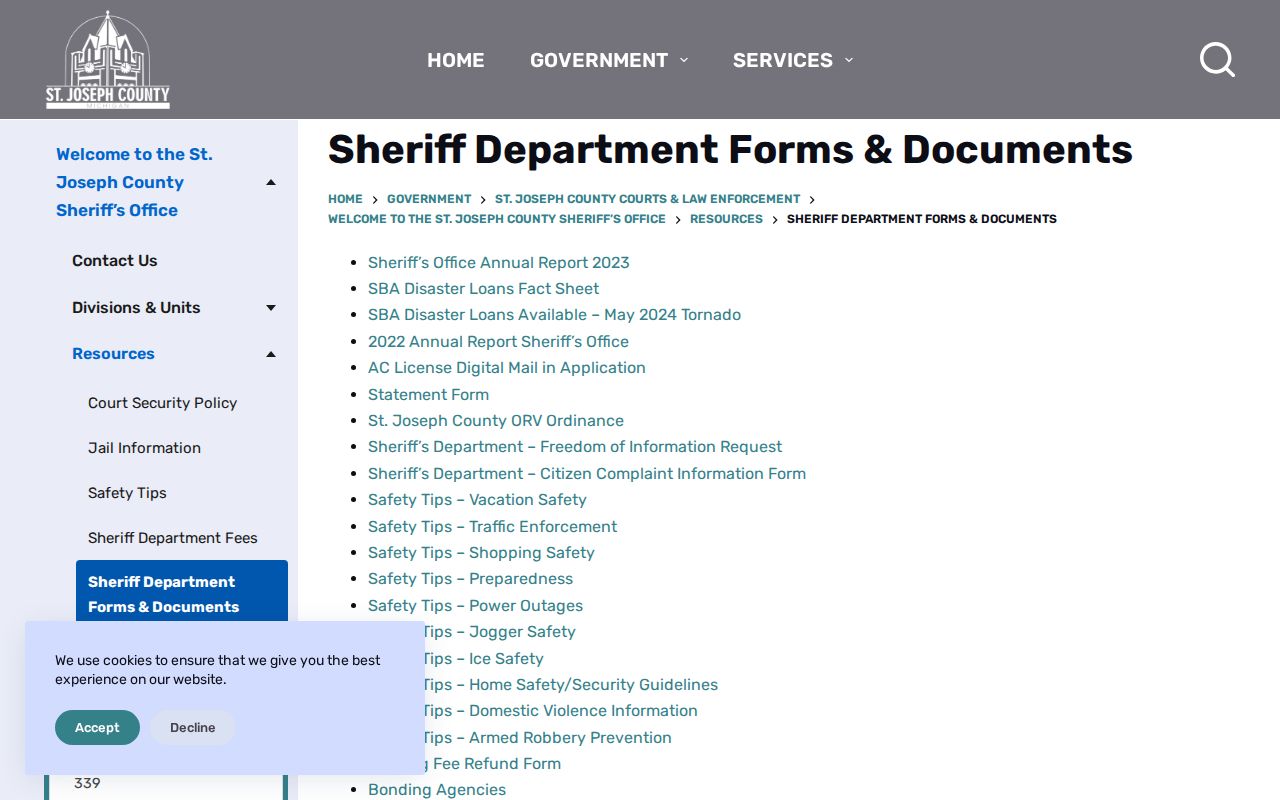
Task: Click the St. Joseph County logo
Action: pos(108,60)
